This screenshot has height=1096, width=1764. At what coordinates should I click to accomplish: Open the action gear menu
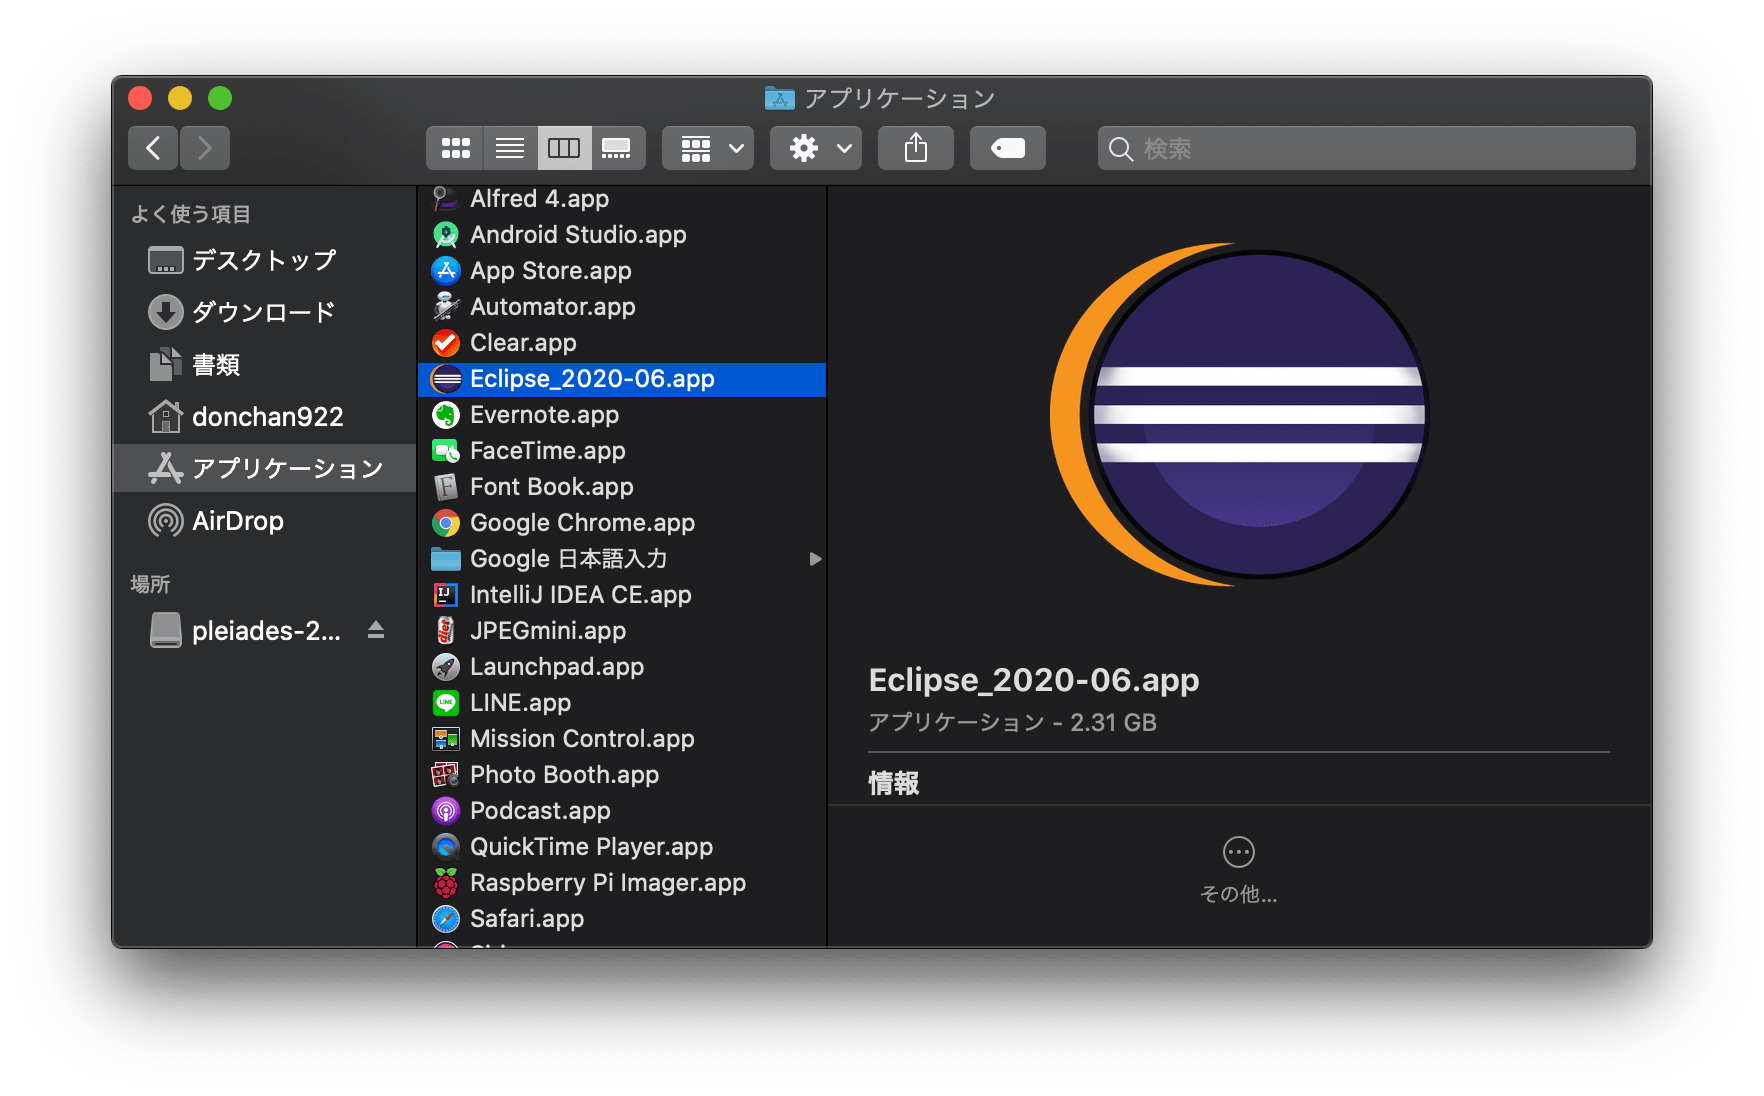point(814,147)
